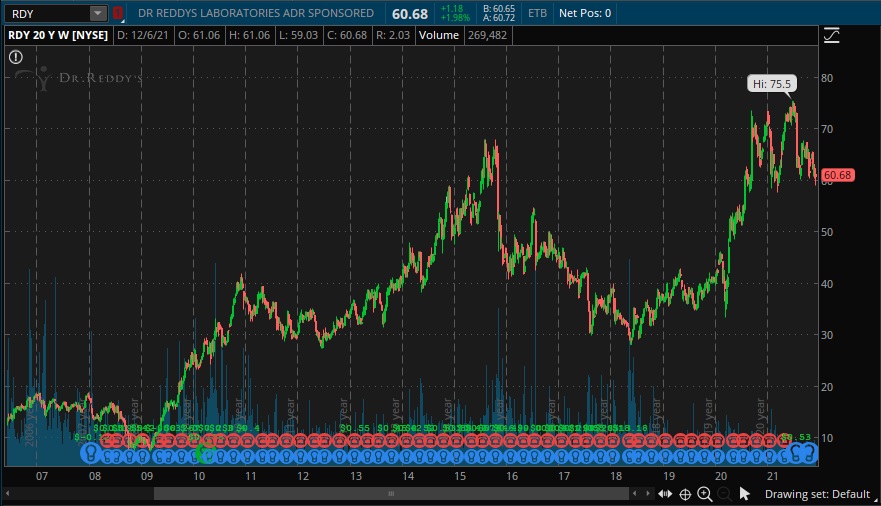This screenshot has width=881, height=506.
Task: Click the 40 price axis label
Action: 827,284
